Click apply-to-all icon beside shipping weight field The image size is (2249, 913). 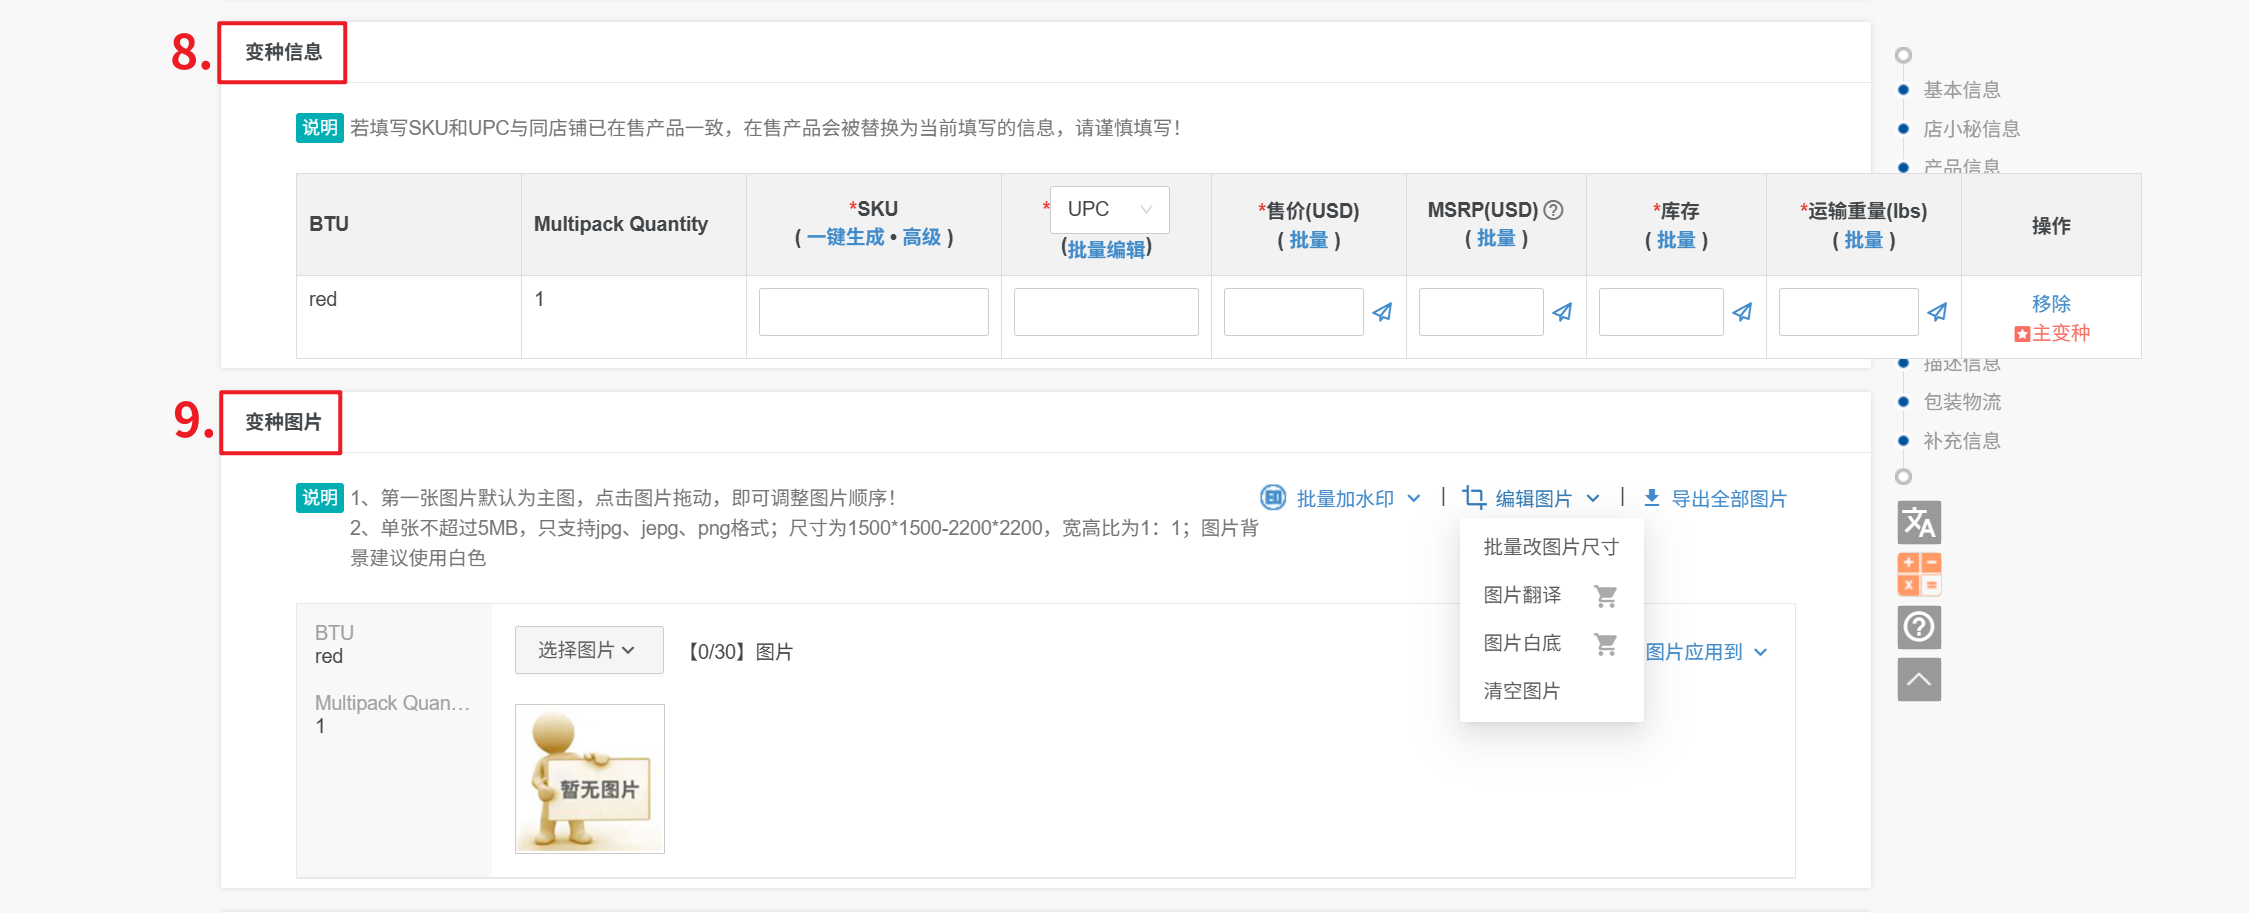(x=1937, y=312)
